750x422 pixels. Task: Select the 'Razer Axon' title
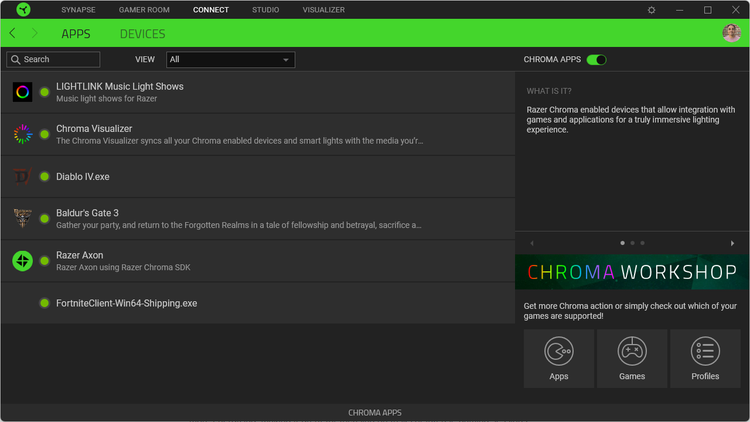click(x=79, y=255)
